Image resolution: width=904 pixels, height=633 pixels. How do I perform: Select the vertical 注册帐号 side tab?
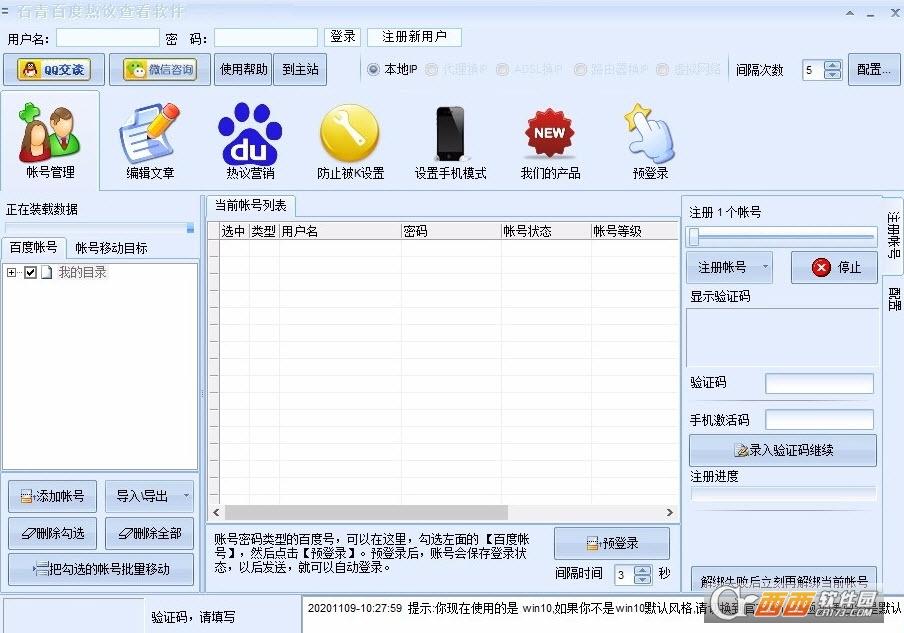tap(893, 236)
